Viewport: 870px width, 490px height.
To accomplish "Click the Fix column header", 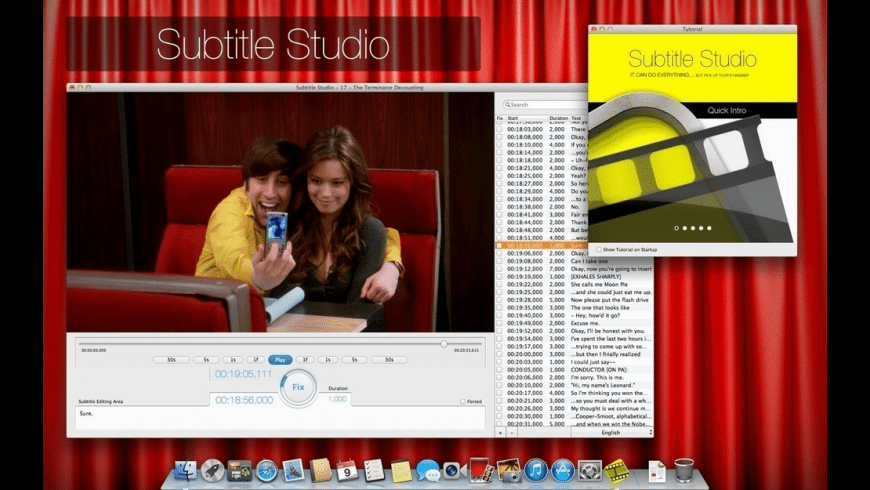I will (500, 118).
